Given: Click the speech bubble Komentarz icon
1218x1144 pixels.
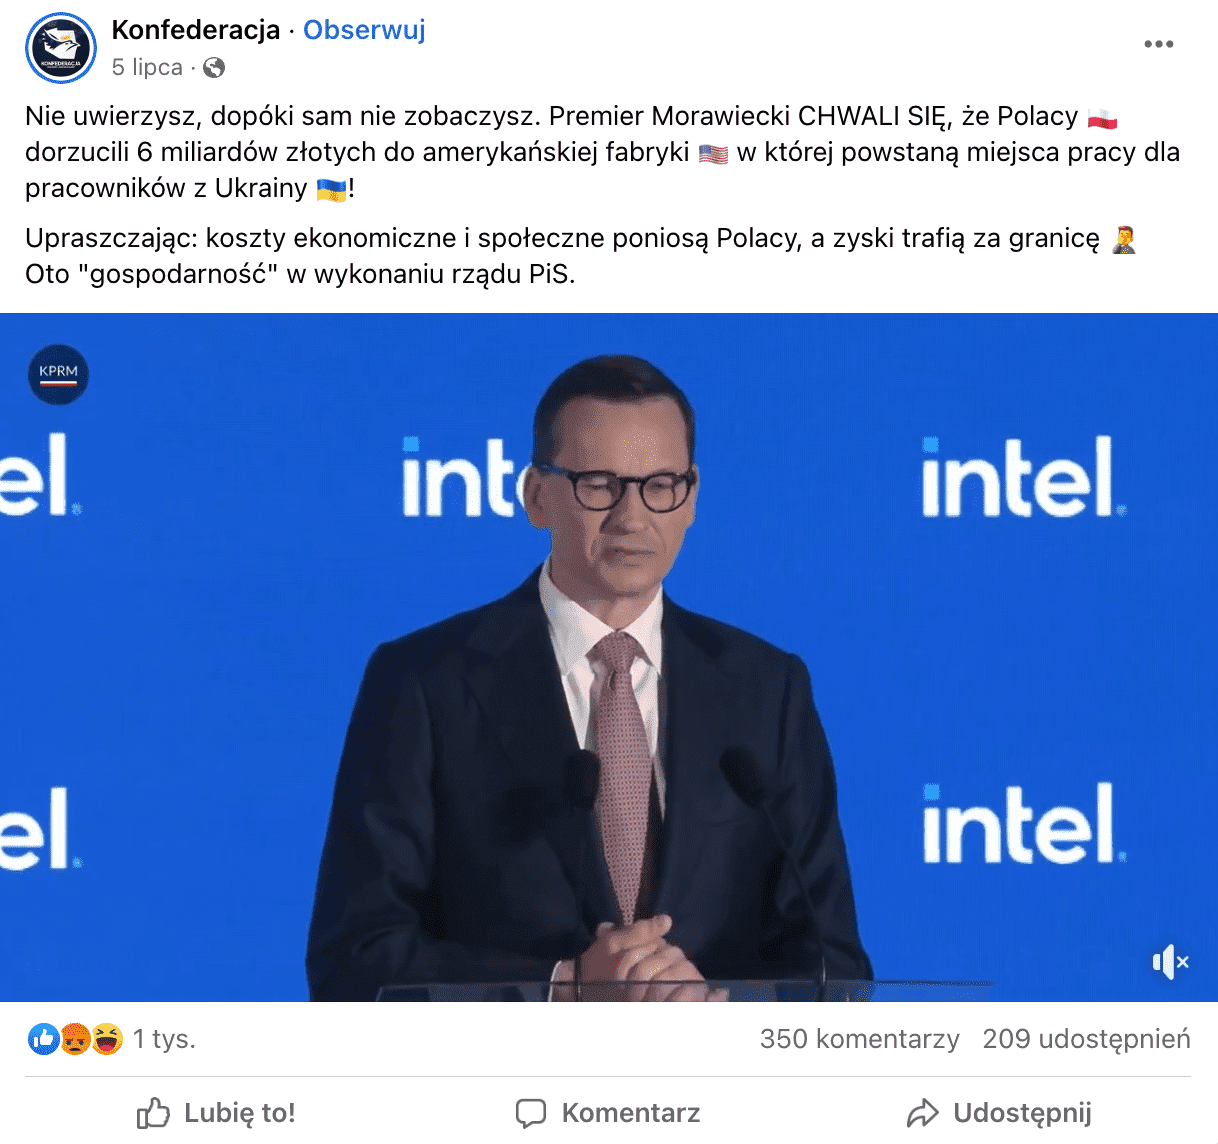Looking at the screenshot, I should [x=530, y=1113].
